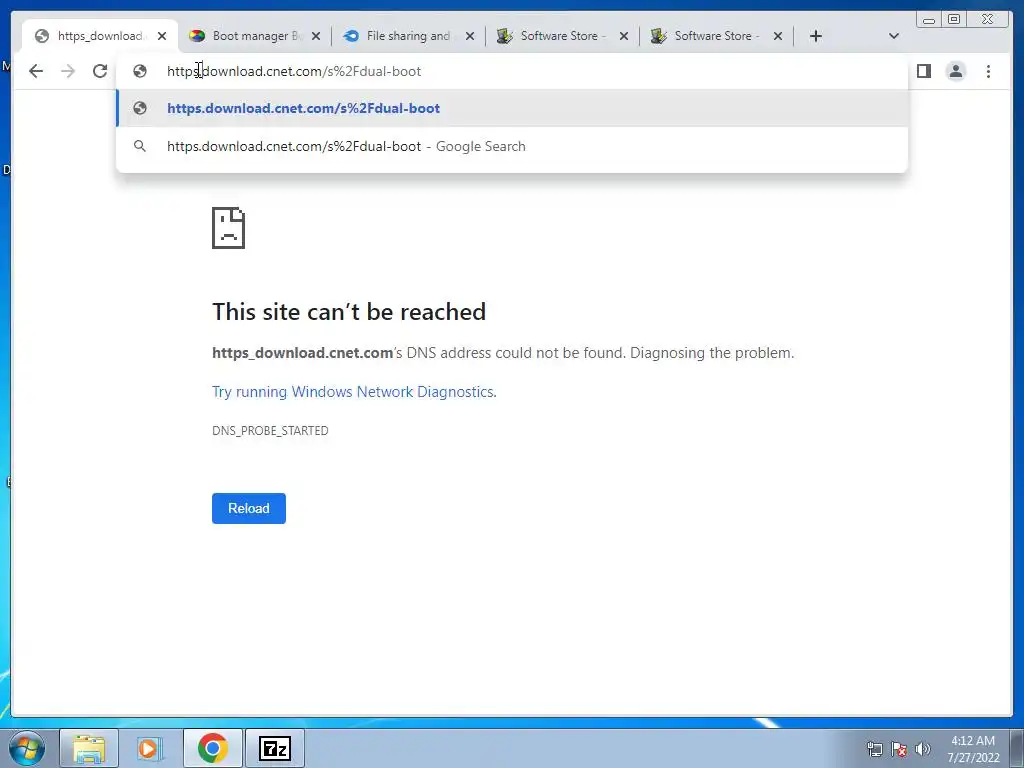Click the DNS_PROBE_STARTED error code text
Viewport: 1024px width, 768px height.
(270, 430)
